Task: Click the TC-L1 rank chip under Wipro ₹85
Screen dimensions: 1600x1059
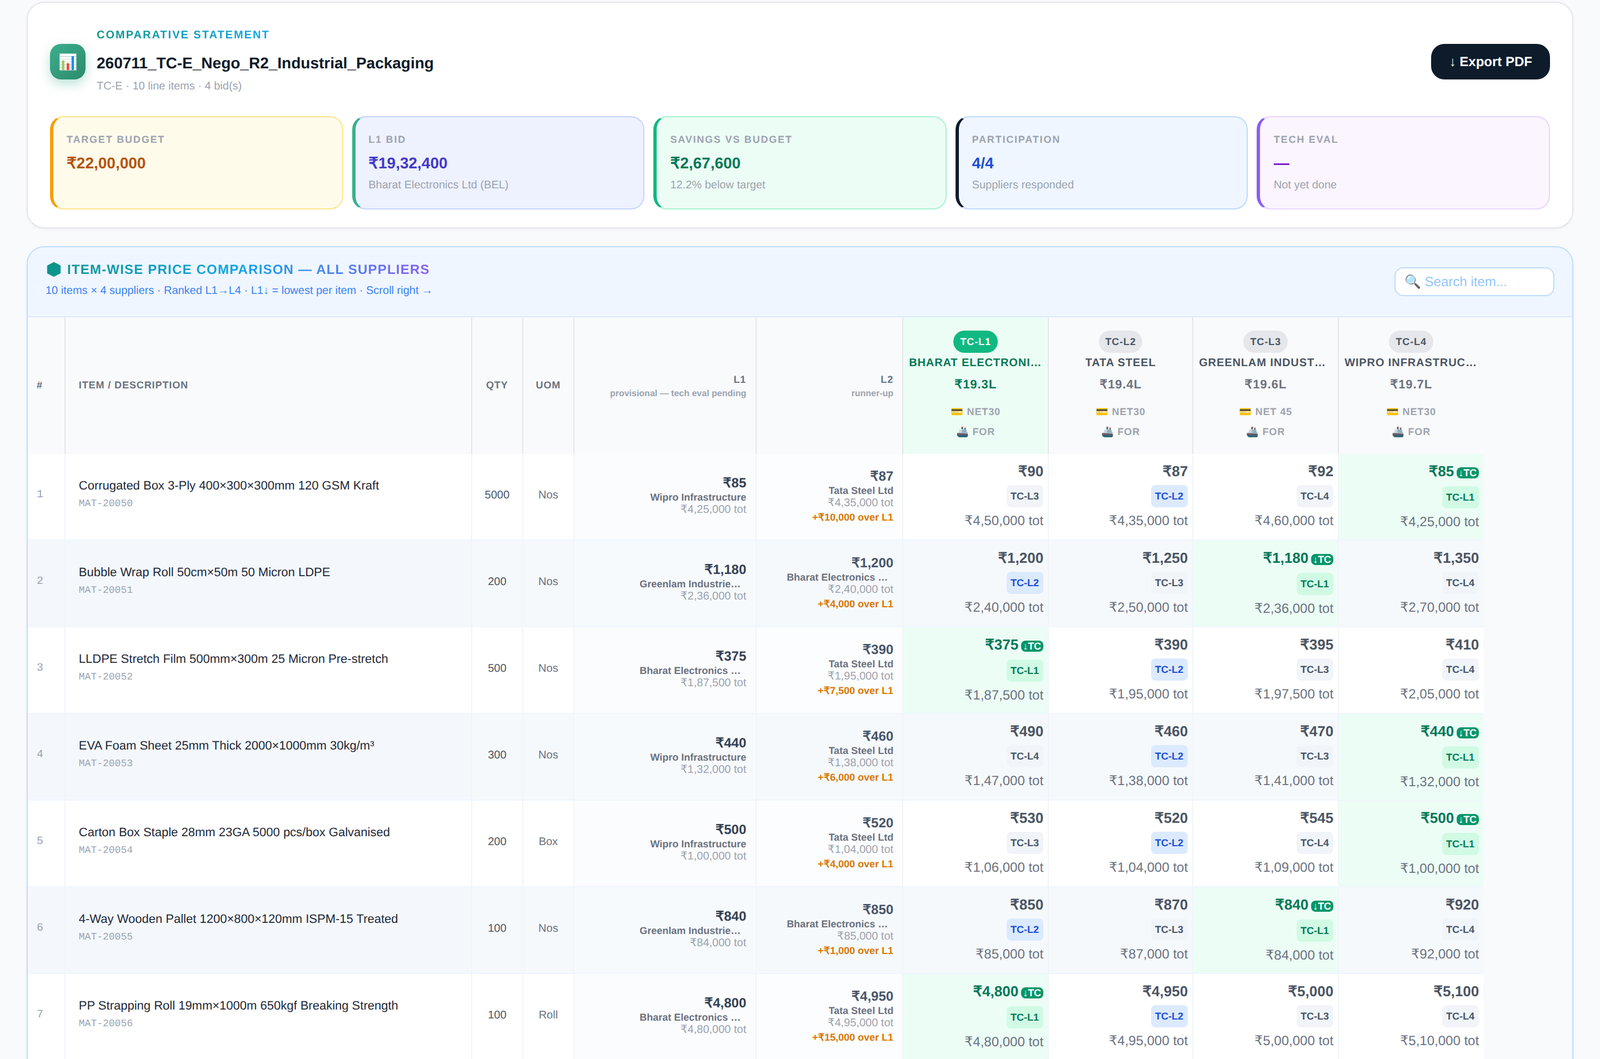Action: point(1460,497)
